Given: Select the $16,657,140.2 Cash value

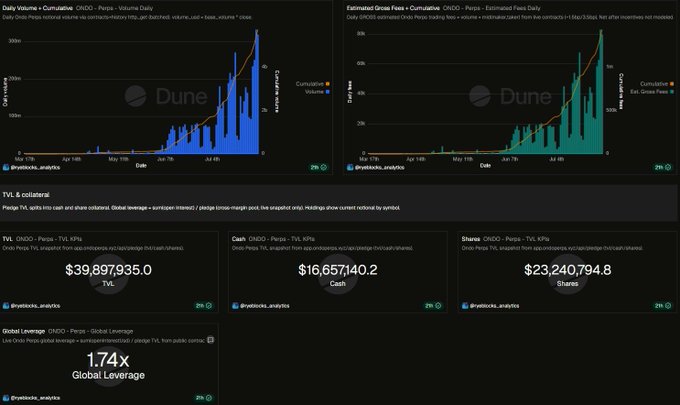Looking at the screenshot, I should click(x=337, y=270).
